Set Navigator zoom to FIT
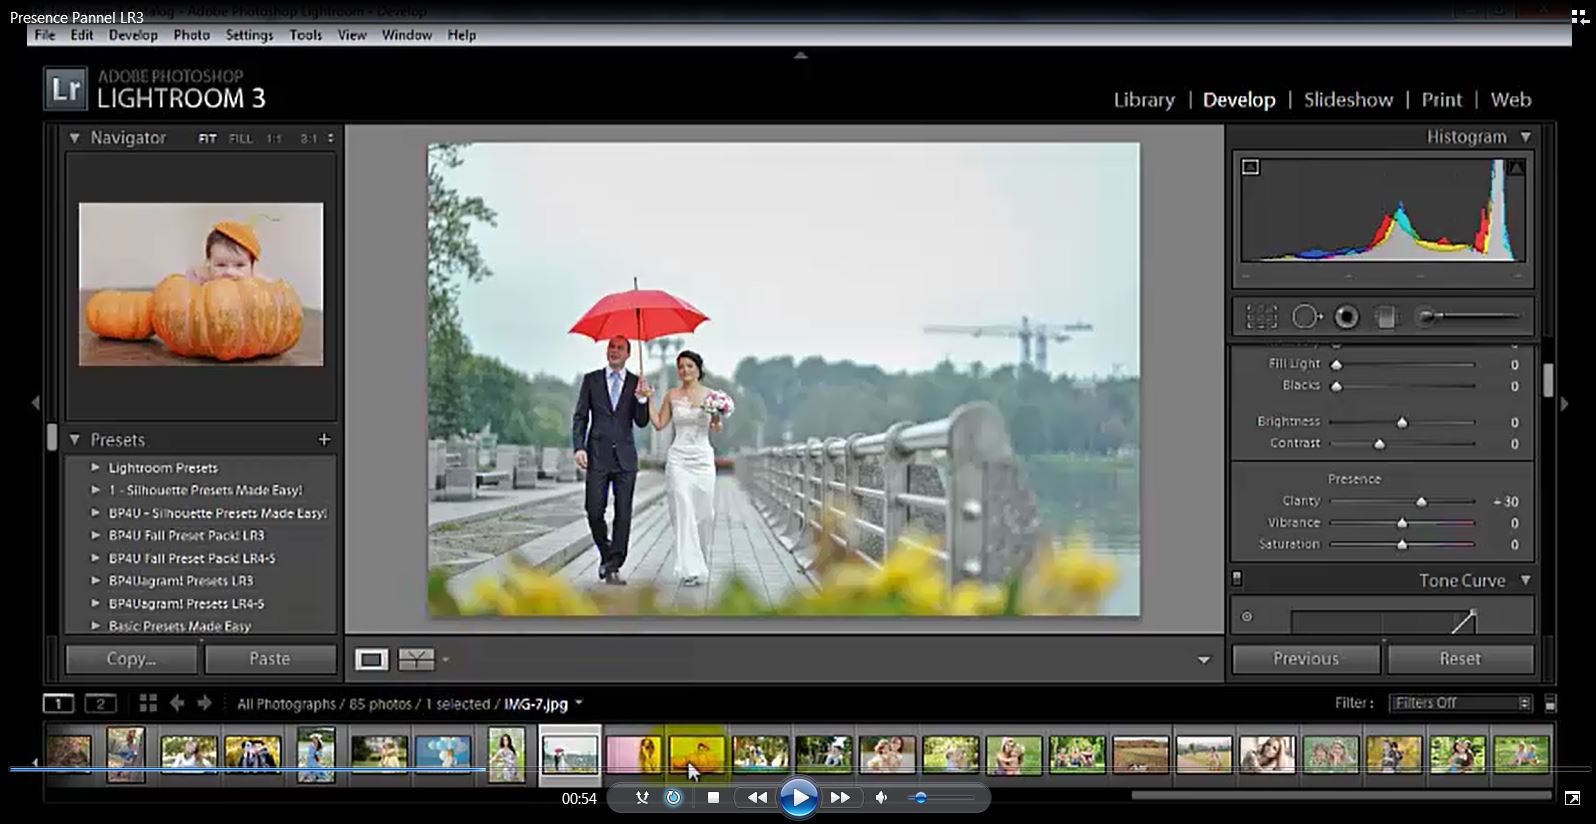 207,139
